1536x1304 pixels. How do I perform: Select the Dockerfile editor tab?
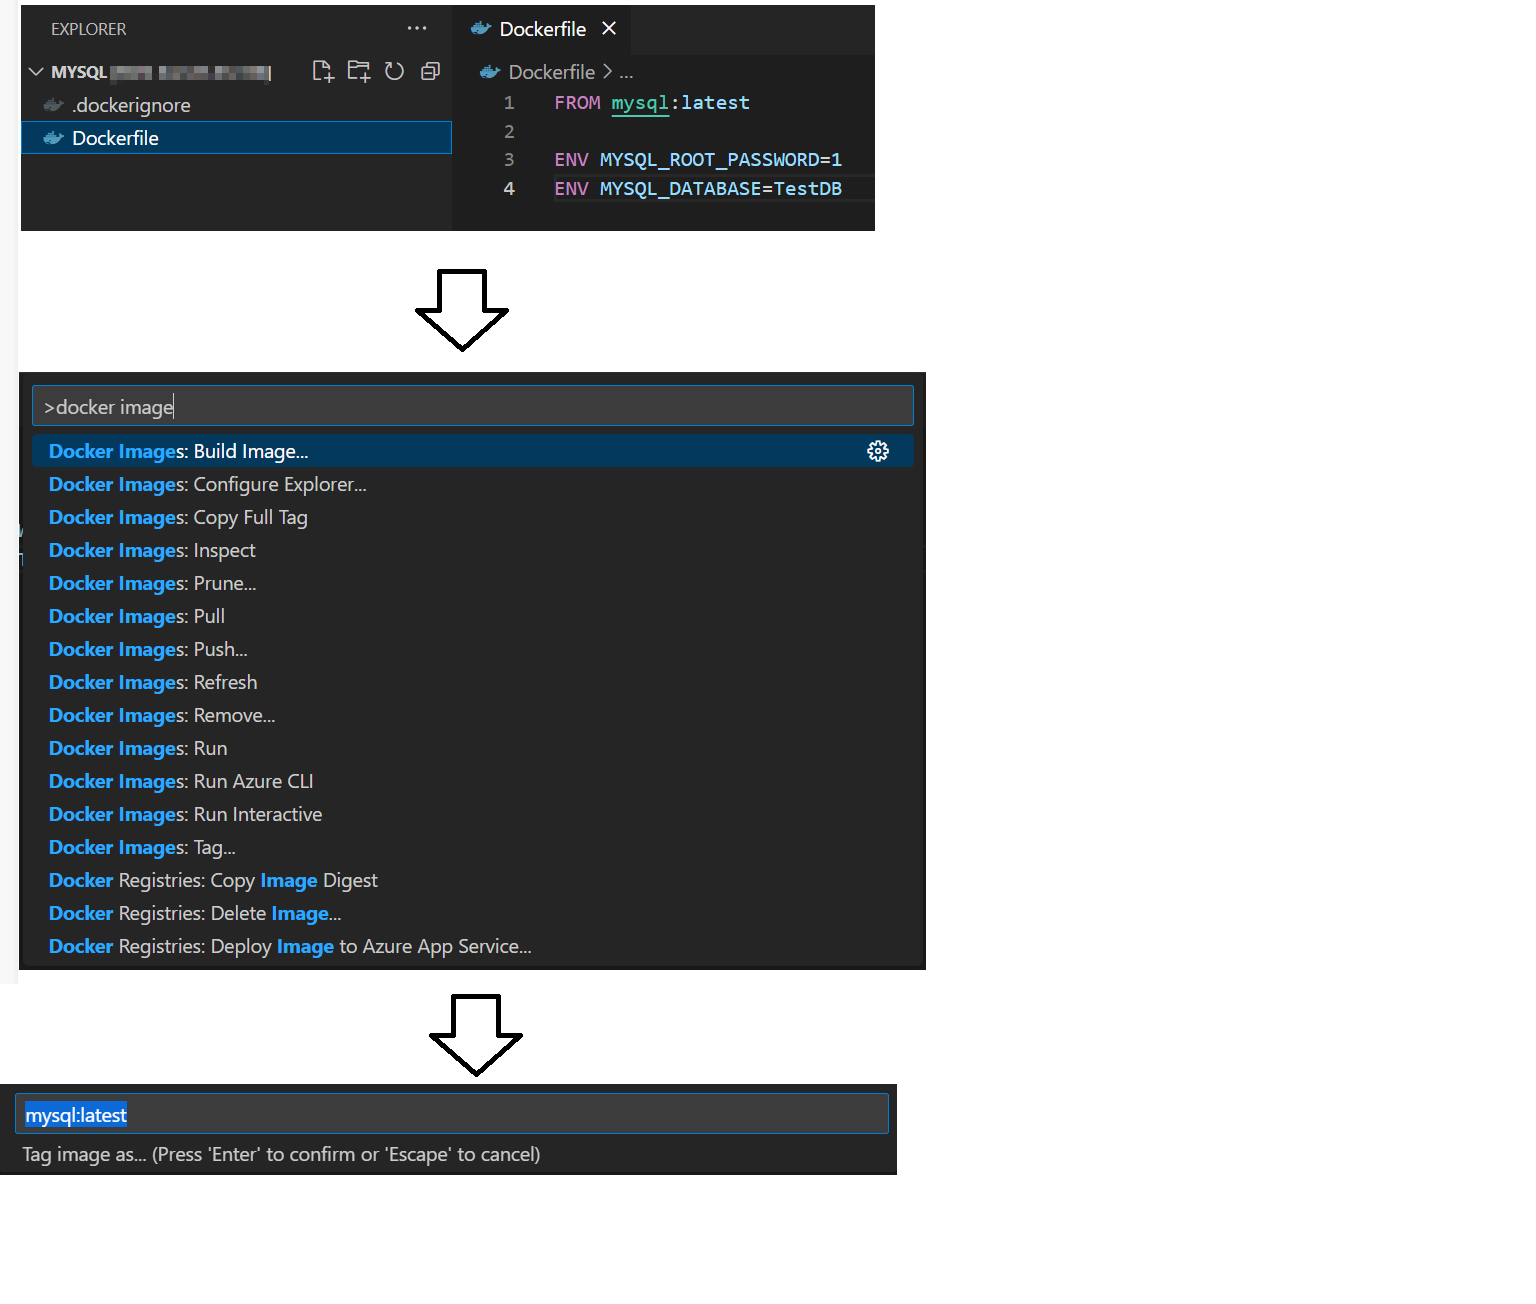(542, 29)
